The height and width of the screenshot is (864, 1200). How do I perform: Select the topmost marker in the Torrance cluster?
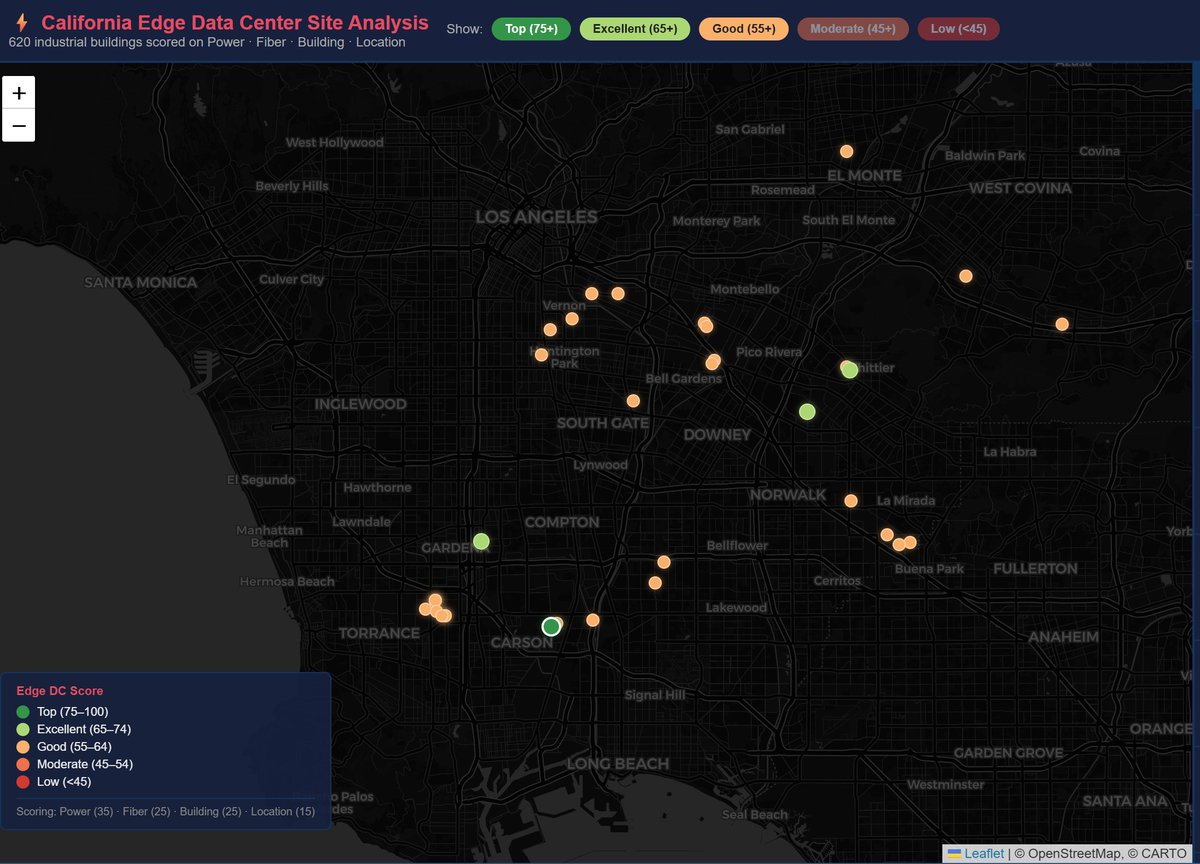pos(435,600)
